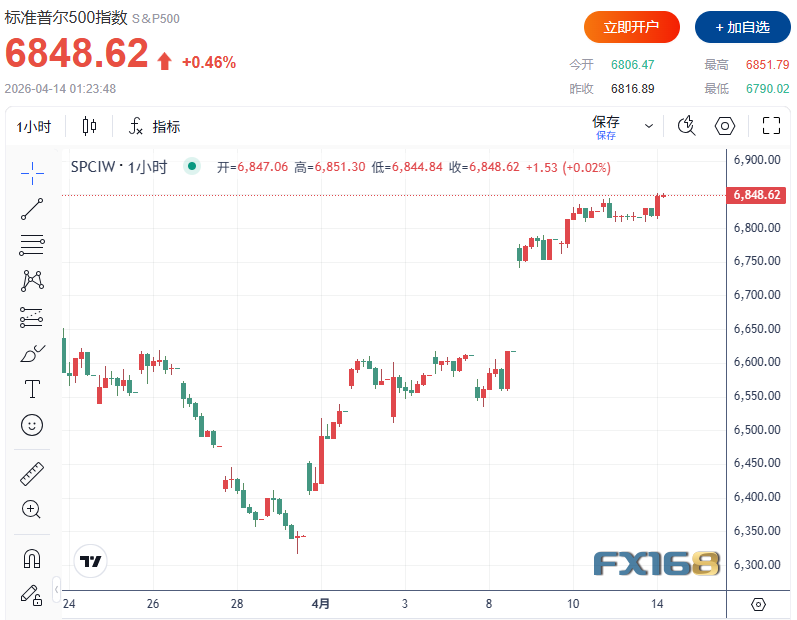Screen dimensions: 797x620
Task: Expand the arrow next to 保存
Action: point(649,126)
